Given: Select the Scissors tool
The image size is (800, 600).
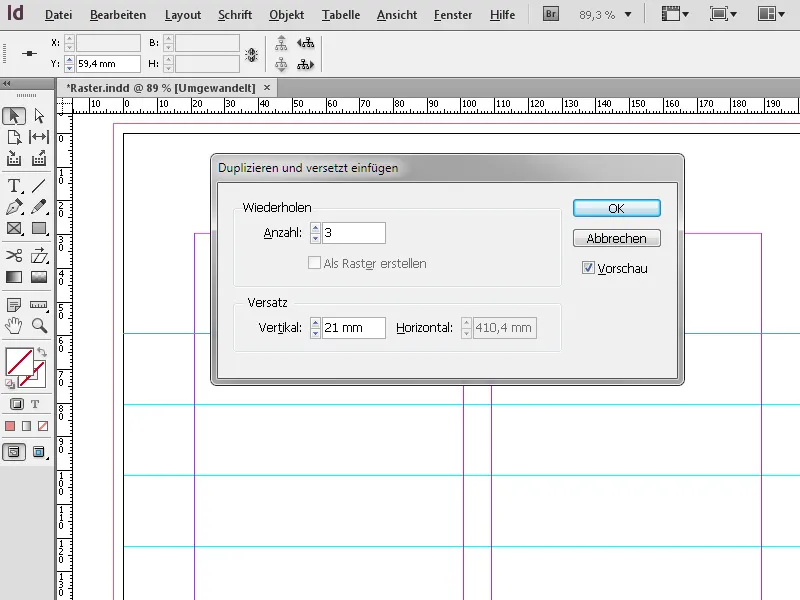Looking at the screenshot, I should [x=14, y=255].
